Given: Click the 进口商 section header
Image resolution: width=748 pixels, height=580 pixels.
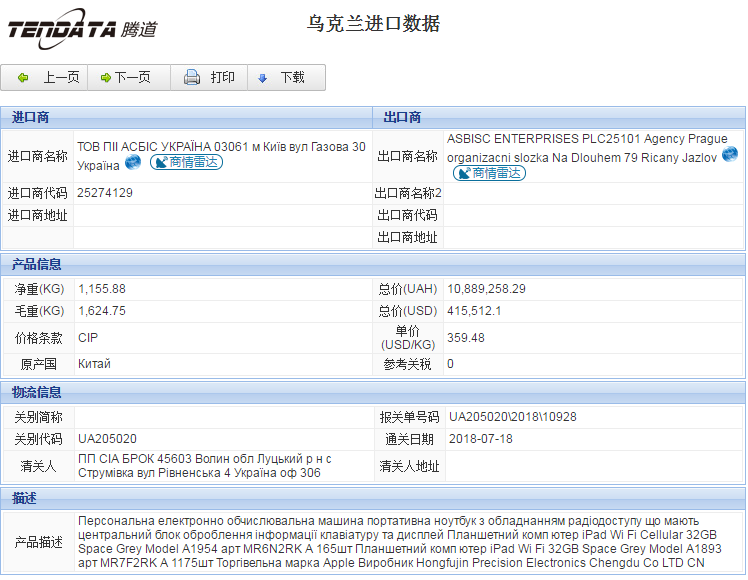Looking at the screenshot, I should 30,118.
